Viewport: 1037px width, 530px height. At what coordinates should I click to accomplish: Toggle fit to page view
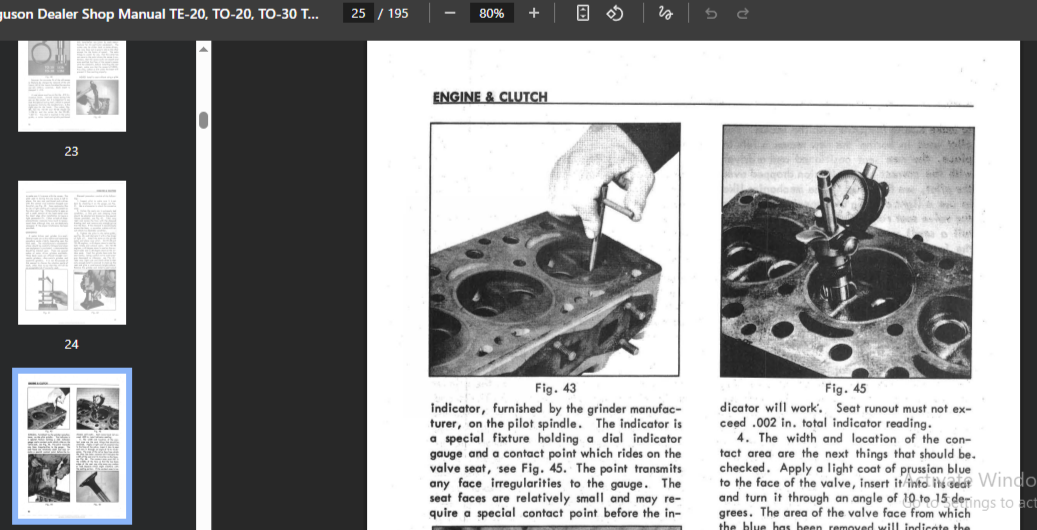[583, 13]
